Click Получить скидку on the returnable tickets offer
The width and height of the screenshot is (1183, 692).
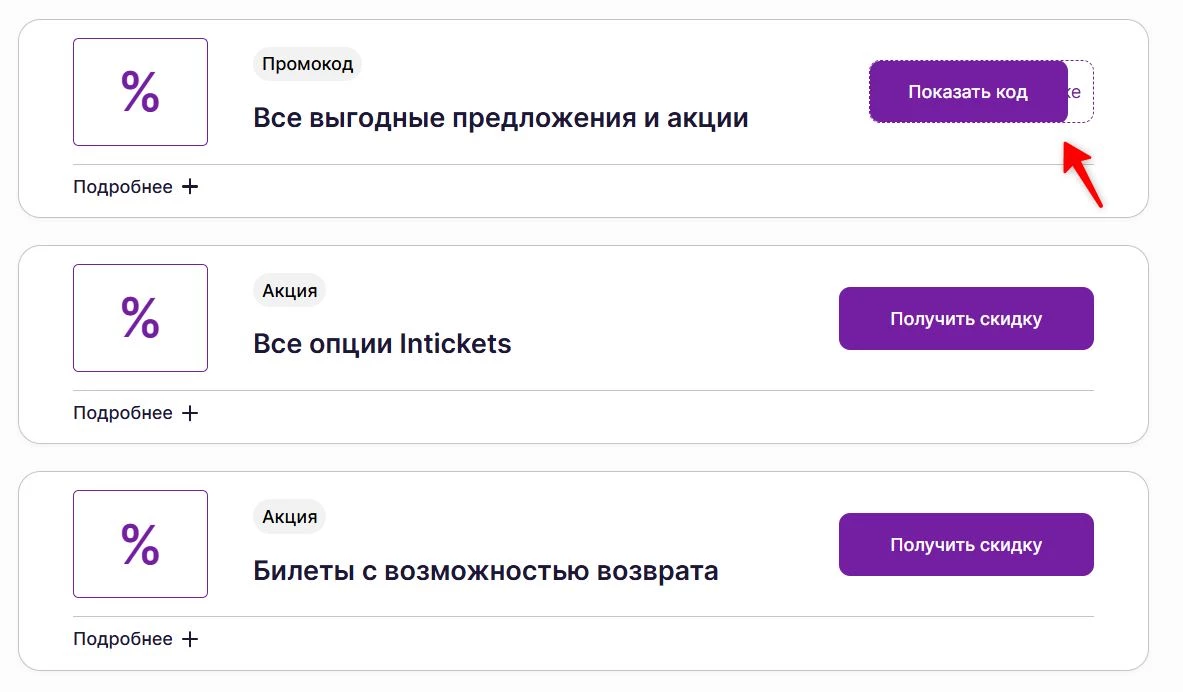point(965,544)
